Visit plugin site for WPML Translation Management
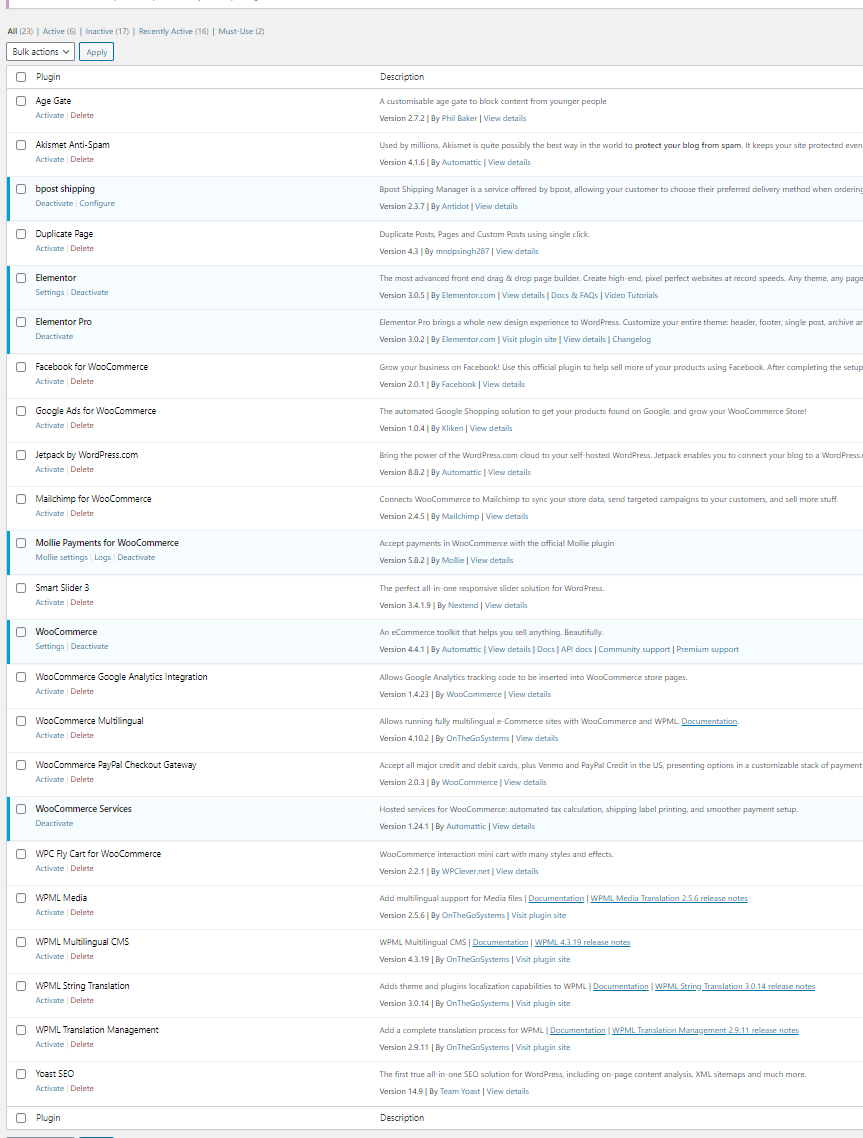Viewport: 863px width, 1138px height. 543,1047
